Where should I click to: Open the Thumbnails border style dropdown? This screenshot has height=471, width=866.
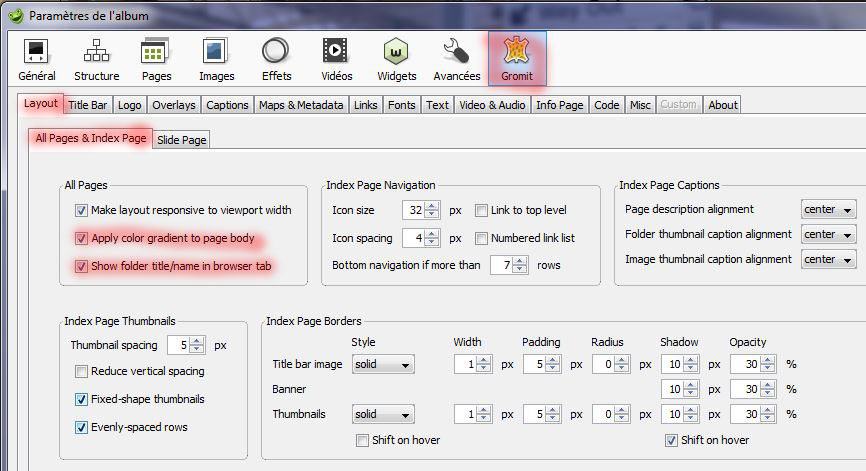coord(382,414)
